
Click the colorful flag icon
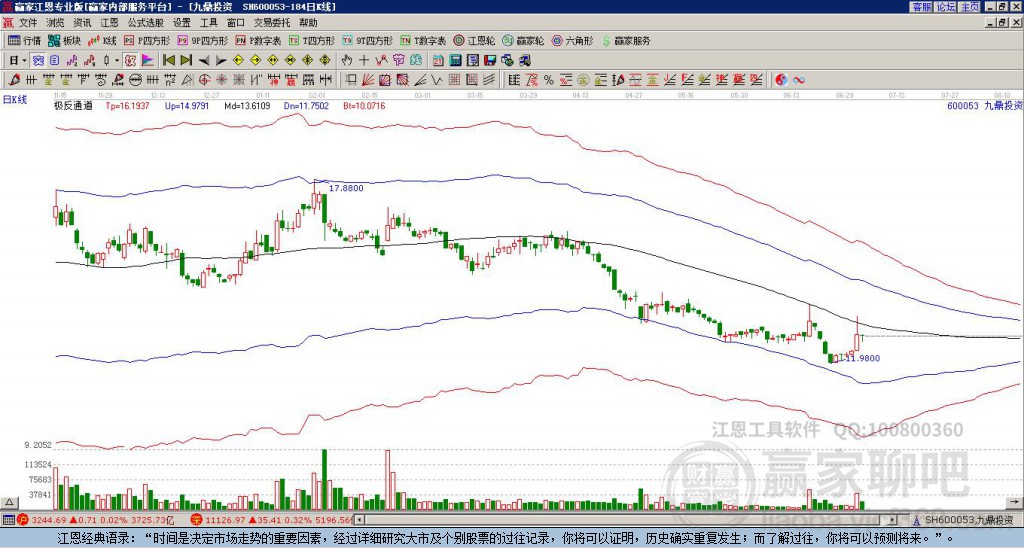point(148,61)
